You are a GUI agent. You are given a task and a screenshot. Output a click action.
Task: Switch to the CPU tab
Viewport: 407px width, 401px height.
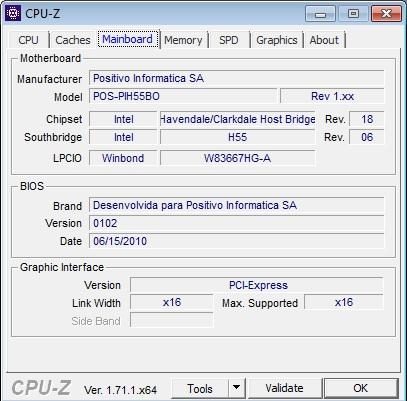click(28, 40)
